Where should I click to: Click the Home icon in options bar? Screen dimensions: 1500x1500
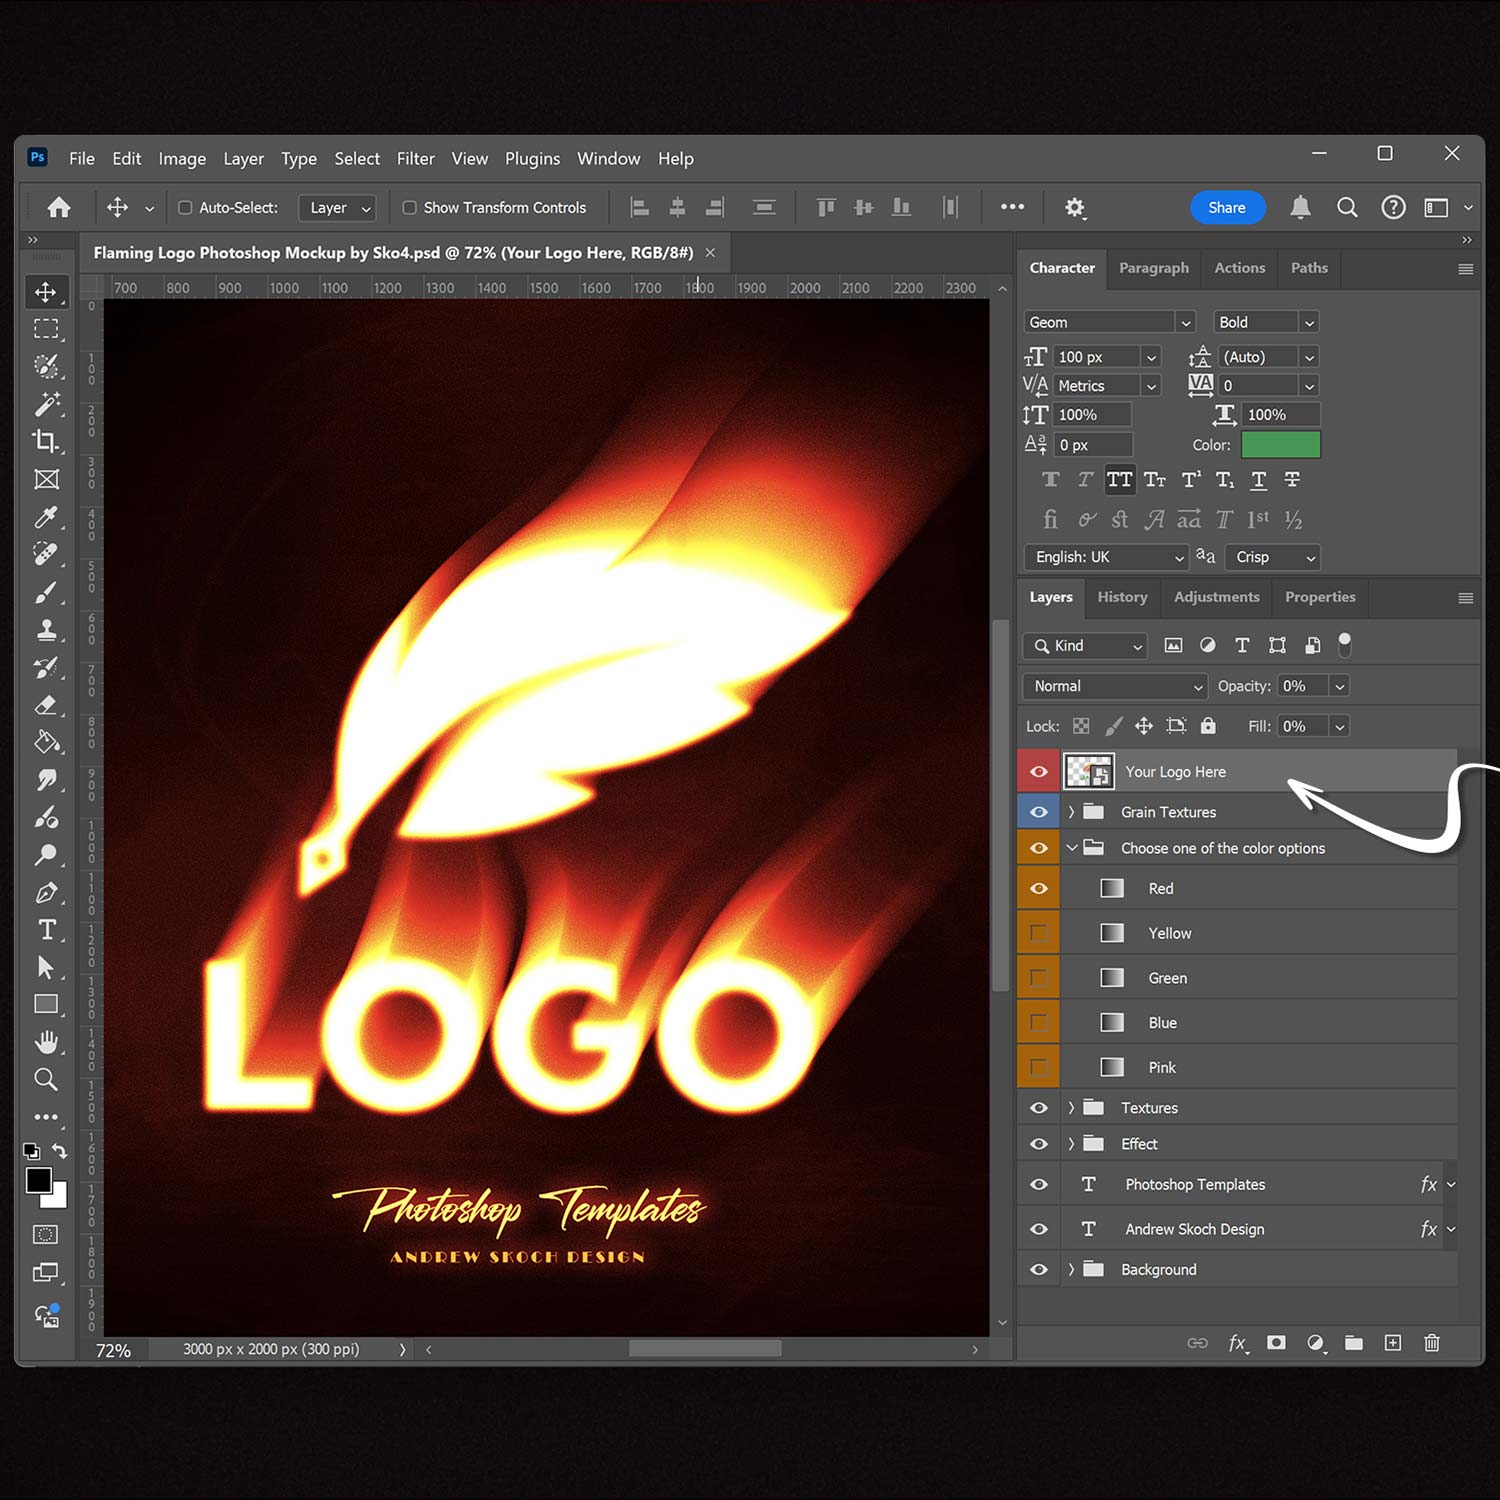[x=59, y=207]
